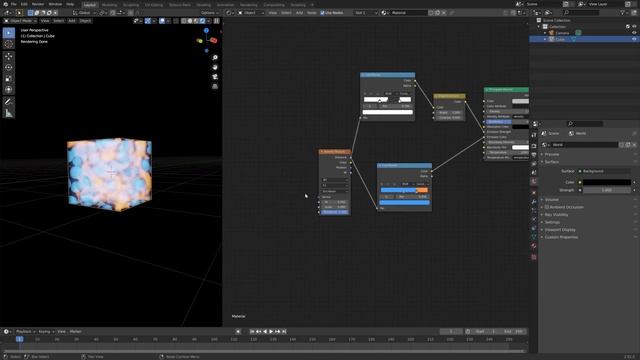Toggle viewport overlays button
The width and height of the screenshot is (640, 360).
[x=162, y=21]
